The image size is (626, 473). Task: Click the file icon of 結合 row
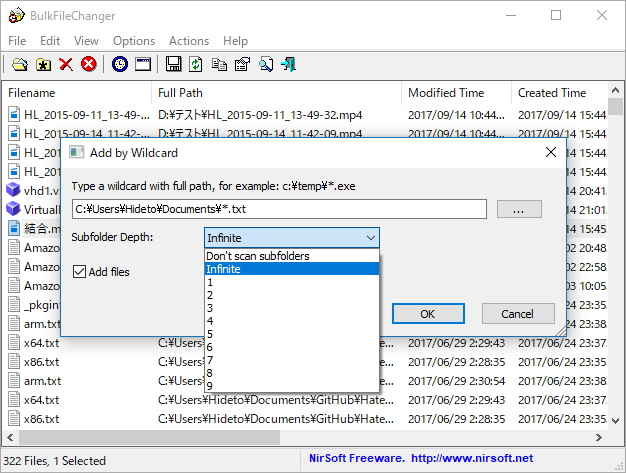click(14, 228)
